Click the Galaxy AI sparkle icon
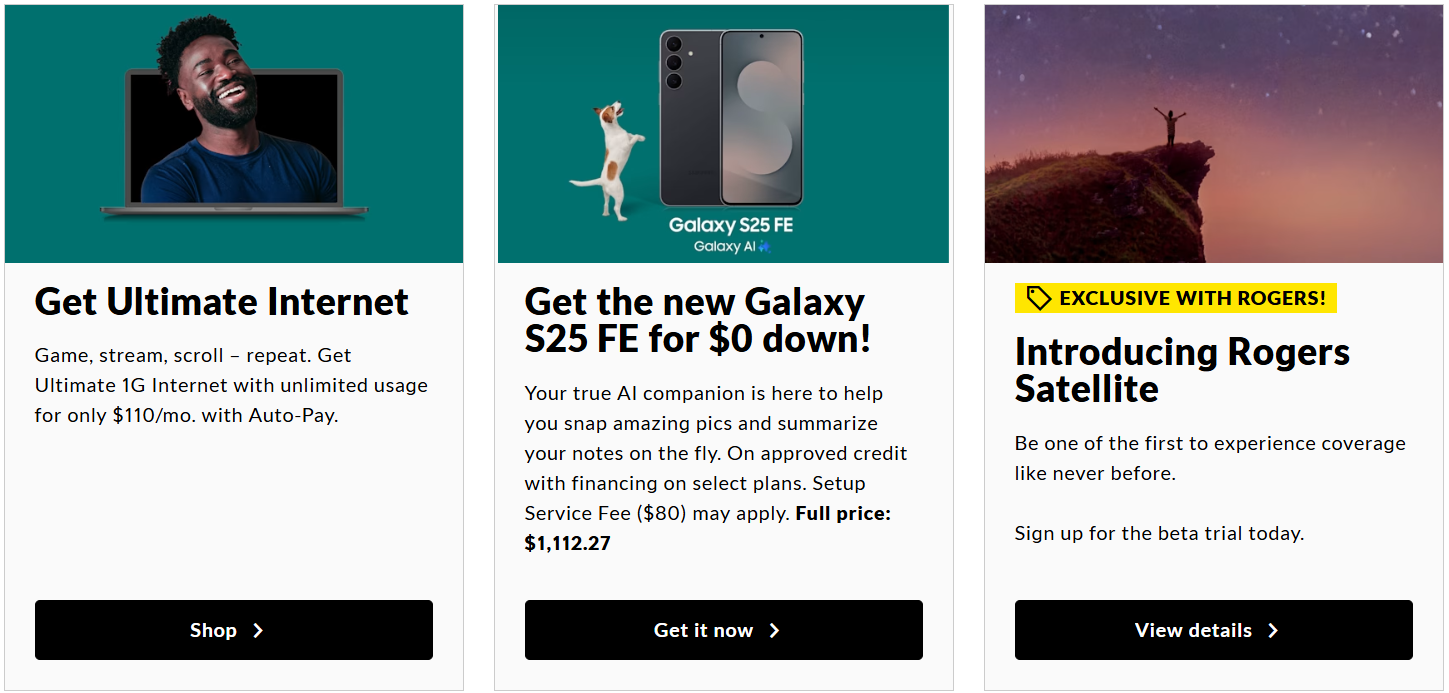Image resolution: width=1449 pixels, height=693 pixels. (765, 246)
